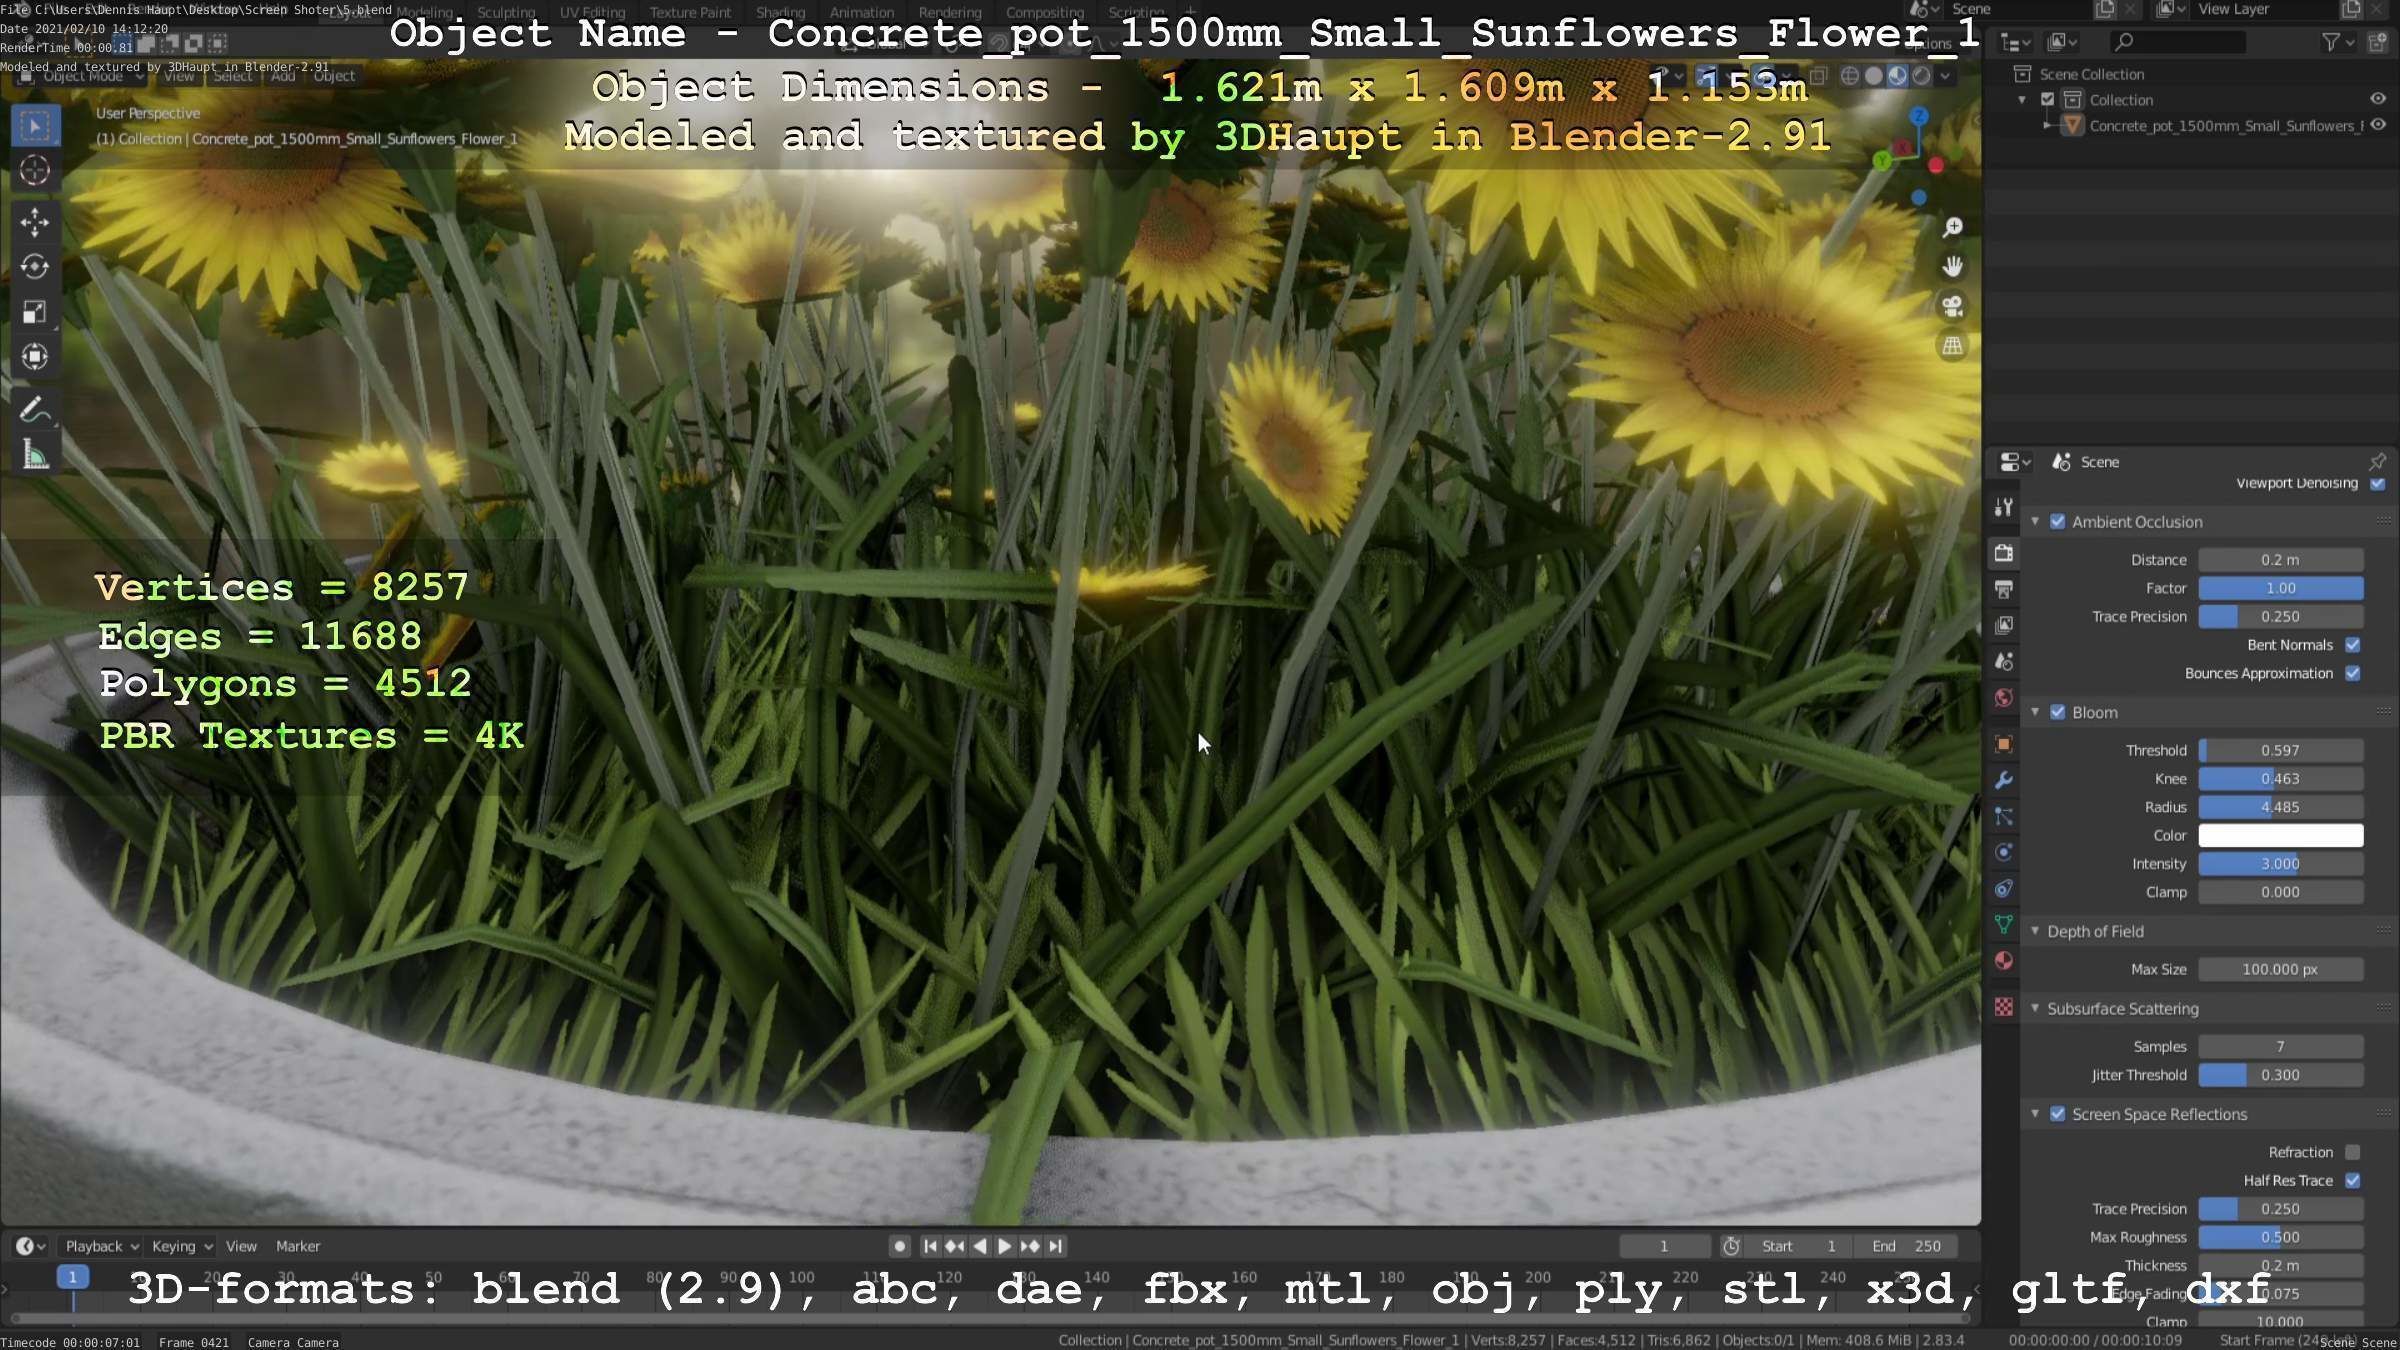2400x1350 pixels.
Task: Select the Measure ruler tool
Action: [x=35, y=455]
